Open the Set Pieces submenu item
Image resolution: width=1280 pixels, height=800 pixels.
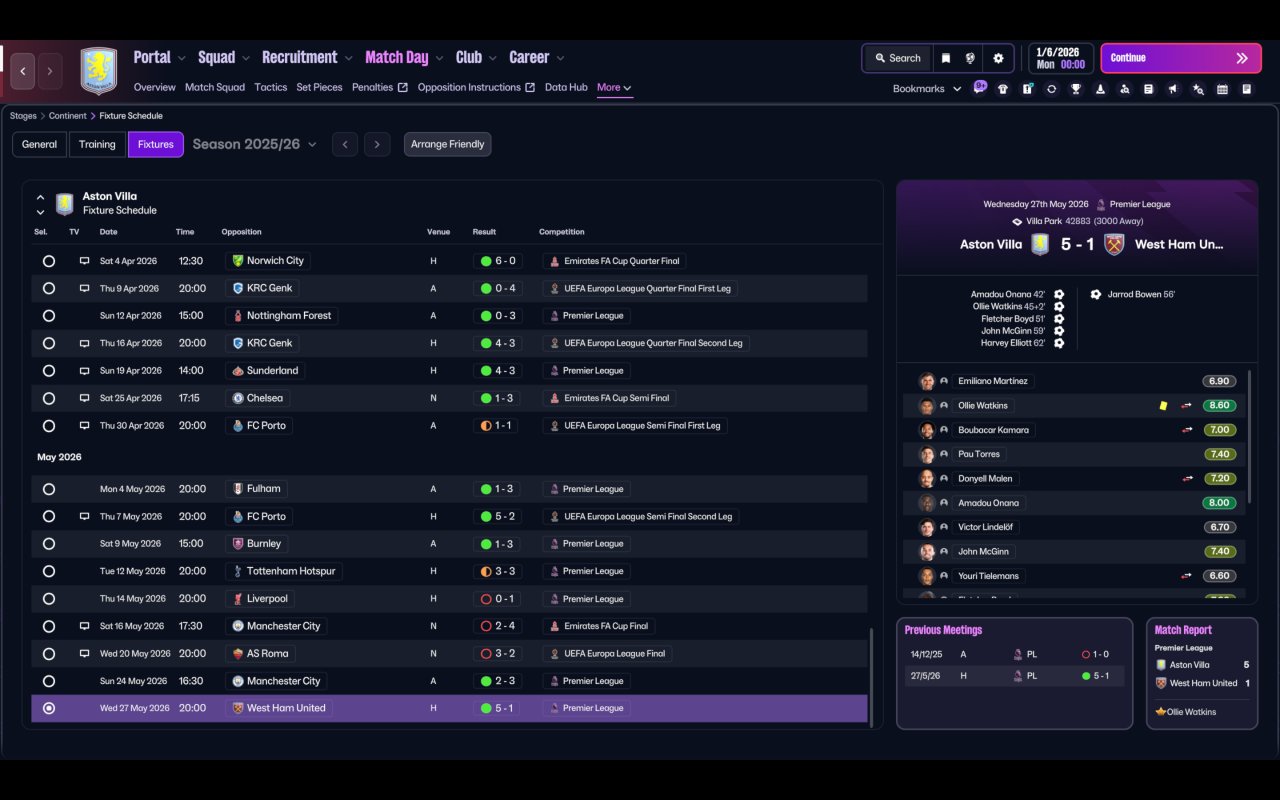[x=319, y=88]
